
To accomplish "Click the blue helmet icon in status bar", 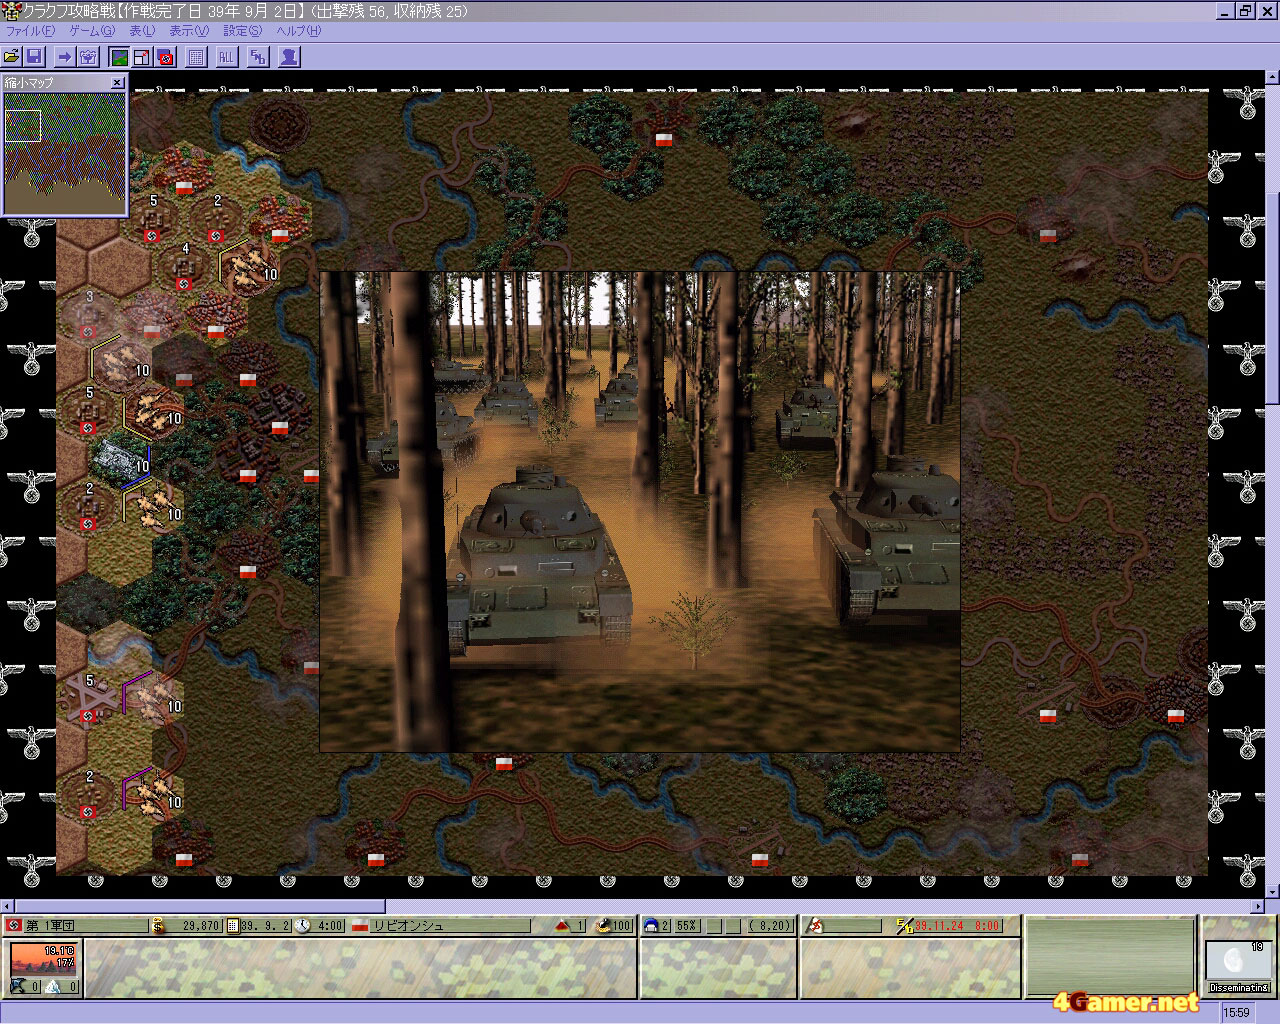I will (x=650, y=925).
